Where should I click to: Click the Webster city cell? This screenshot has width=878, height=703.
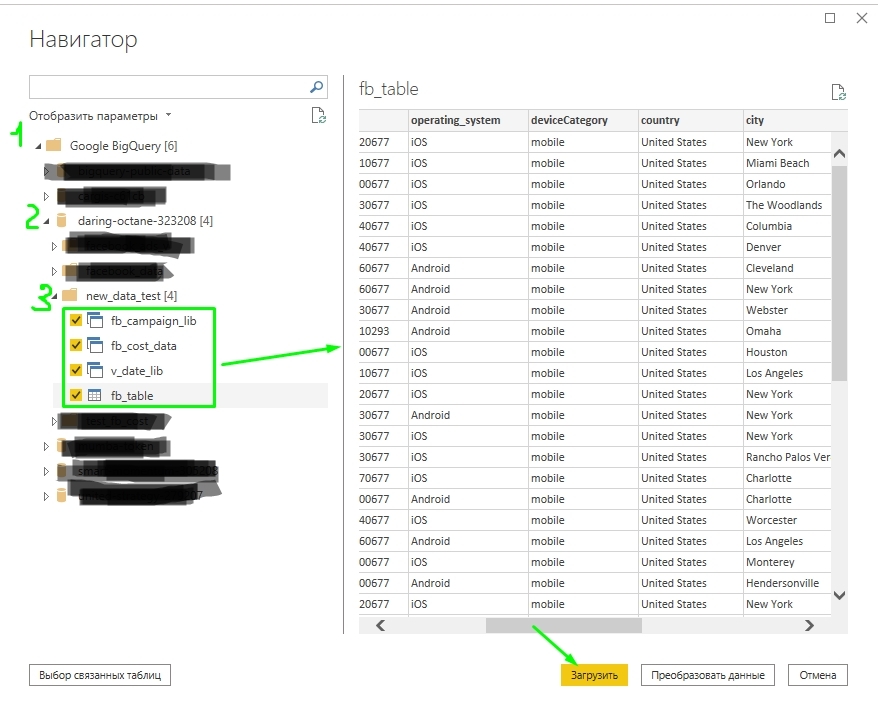tap(787, 310)
